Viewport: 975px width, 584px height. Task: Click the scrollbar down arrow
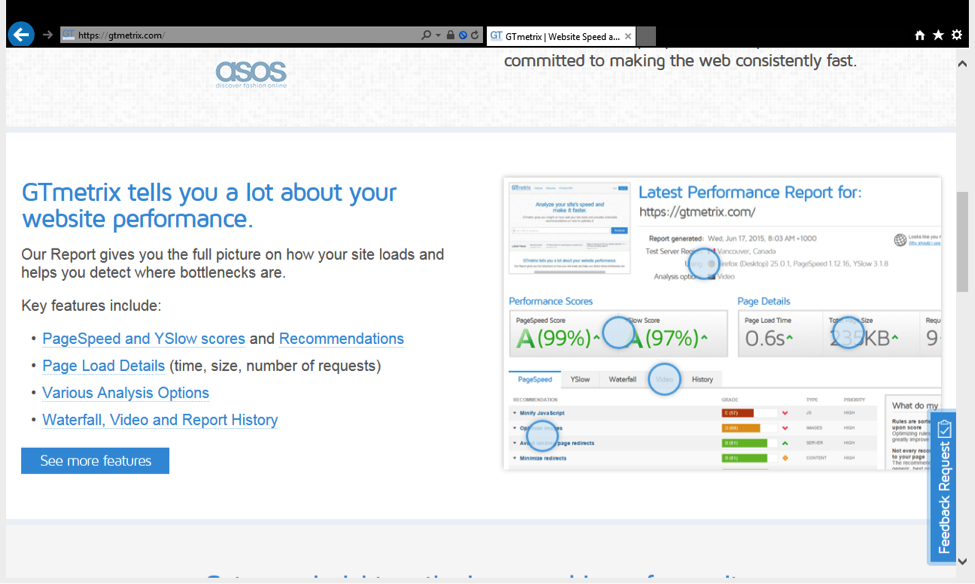962,561
